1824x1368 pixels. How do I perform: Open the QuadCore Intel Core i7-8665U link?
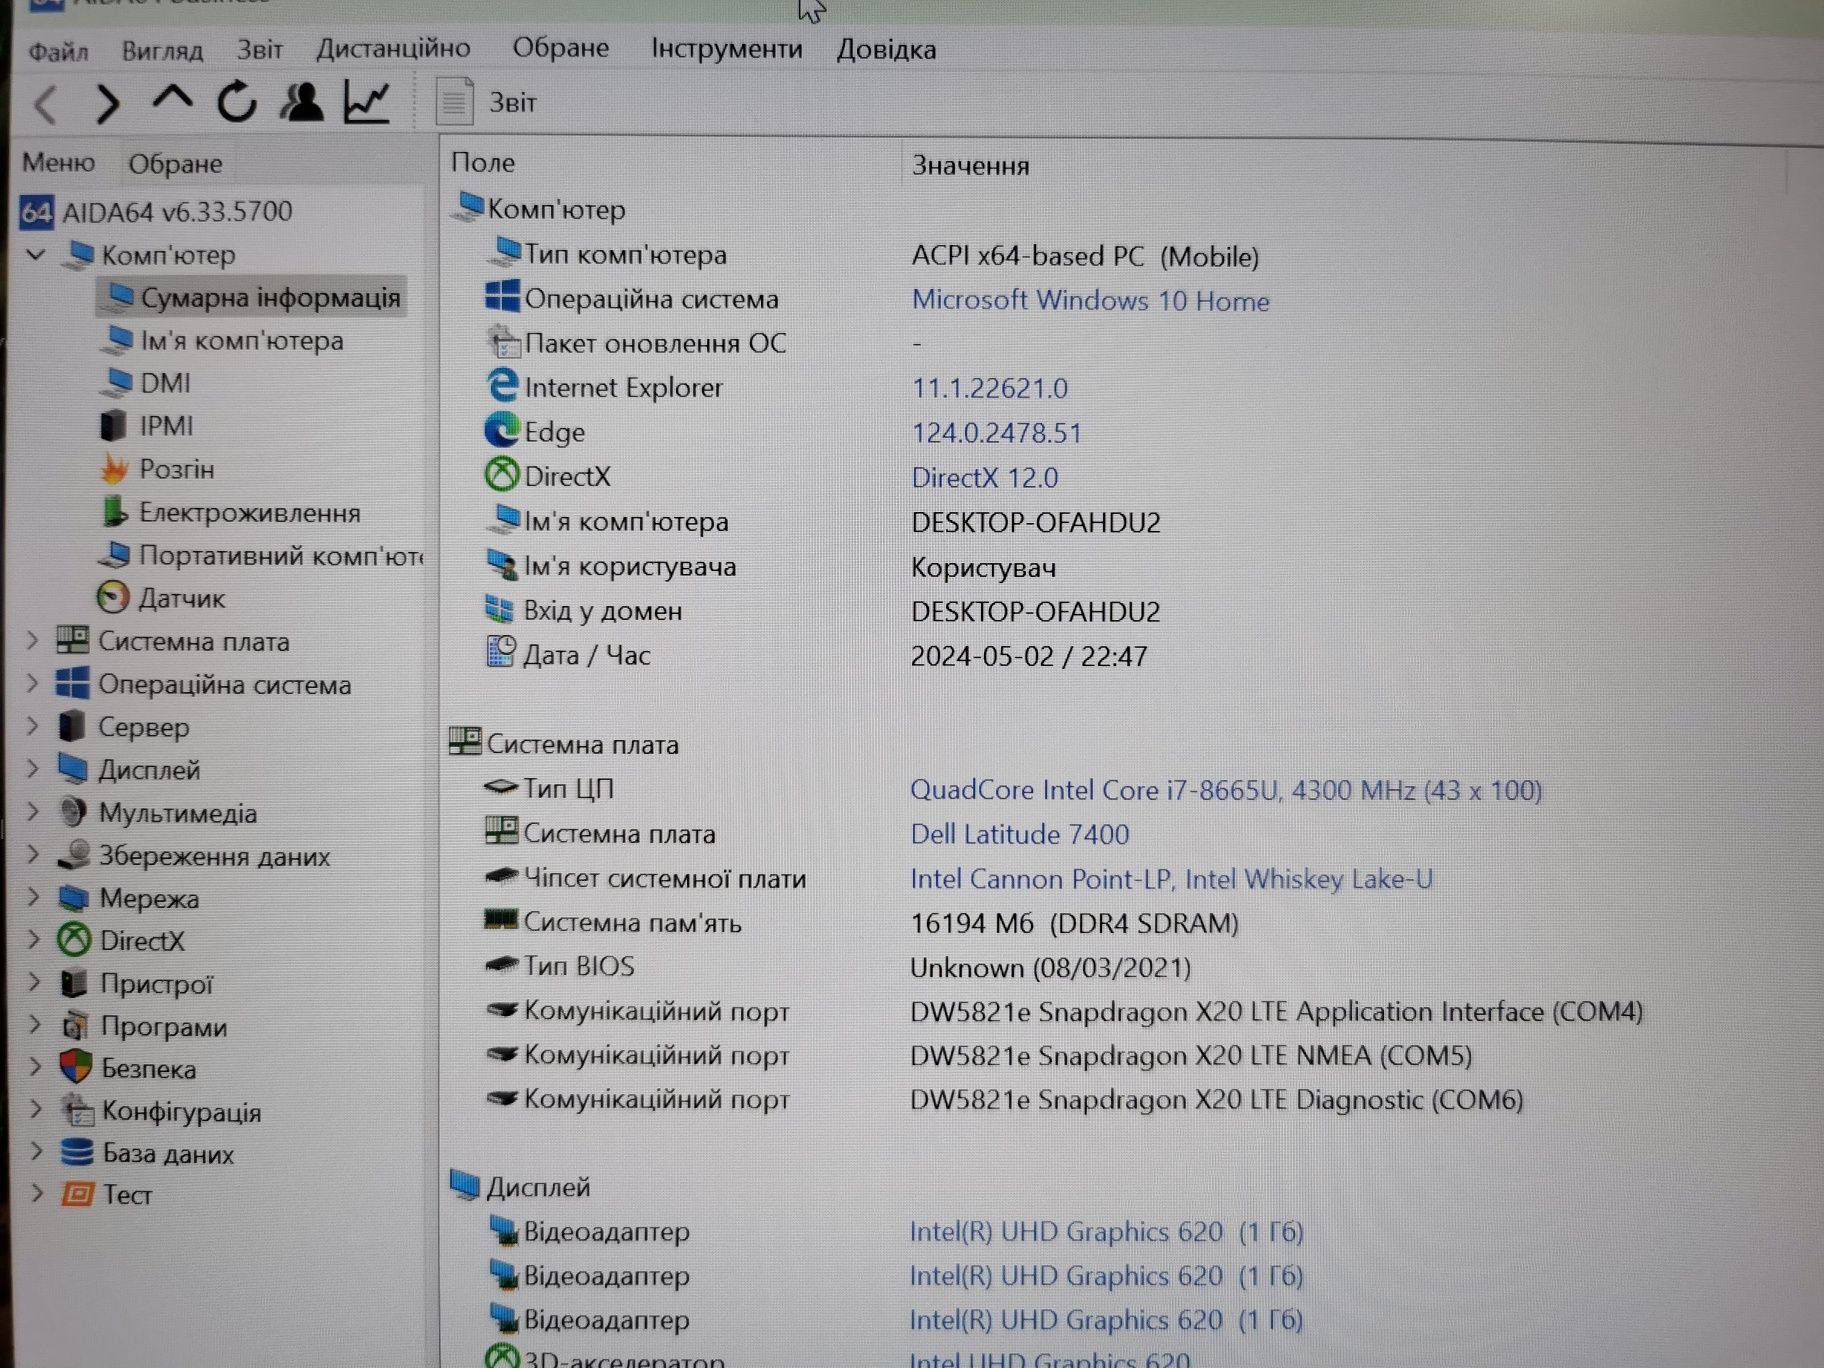1226,790
